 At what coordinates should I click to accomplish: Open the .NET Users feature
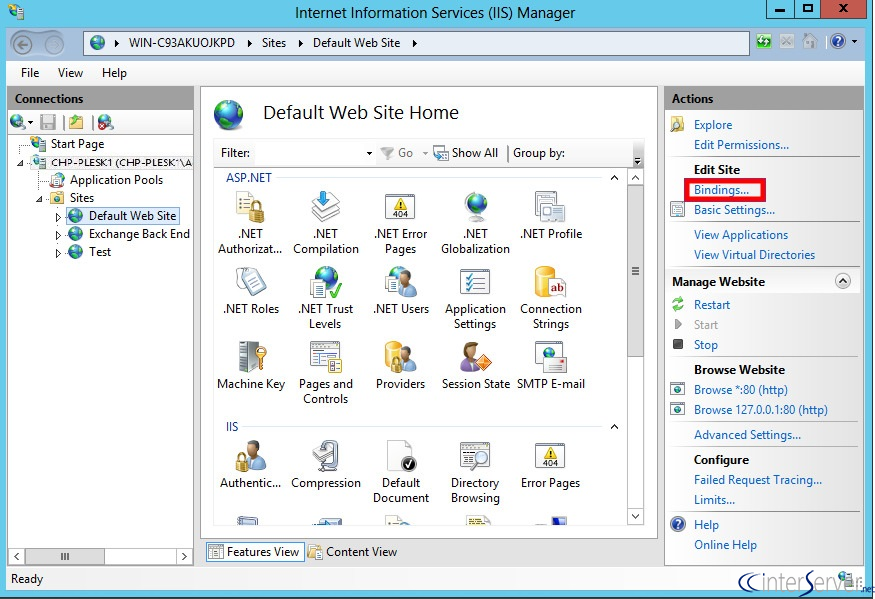(401, 291)
